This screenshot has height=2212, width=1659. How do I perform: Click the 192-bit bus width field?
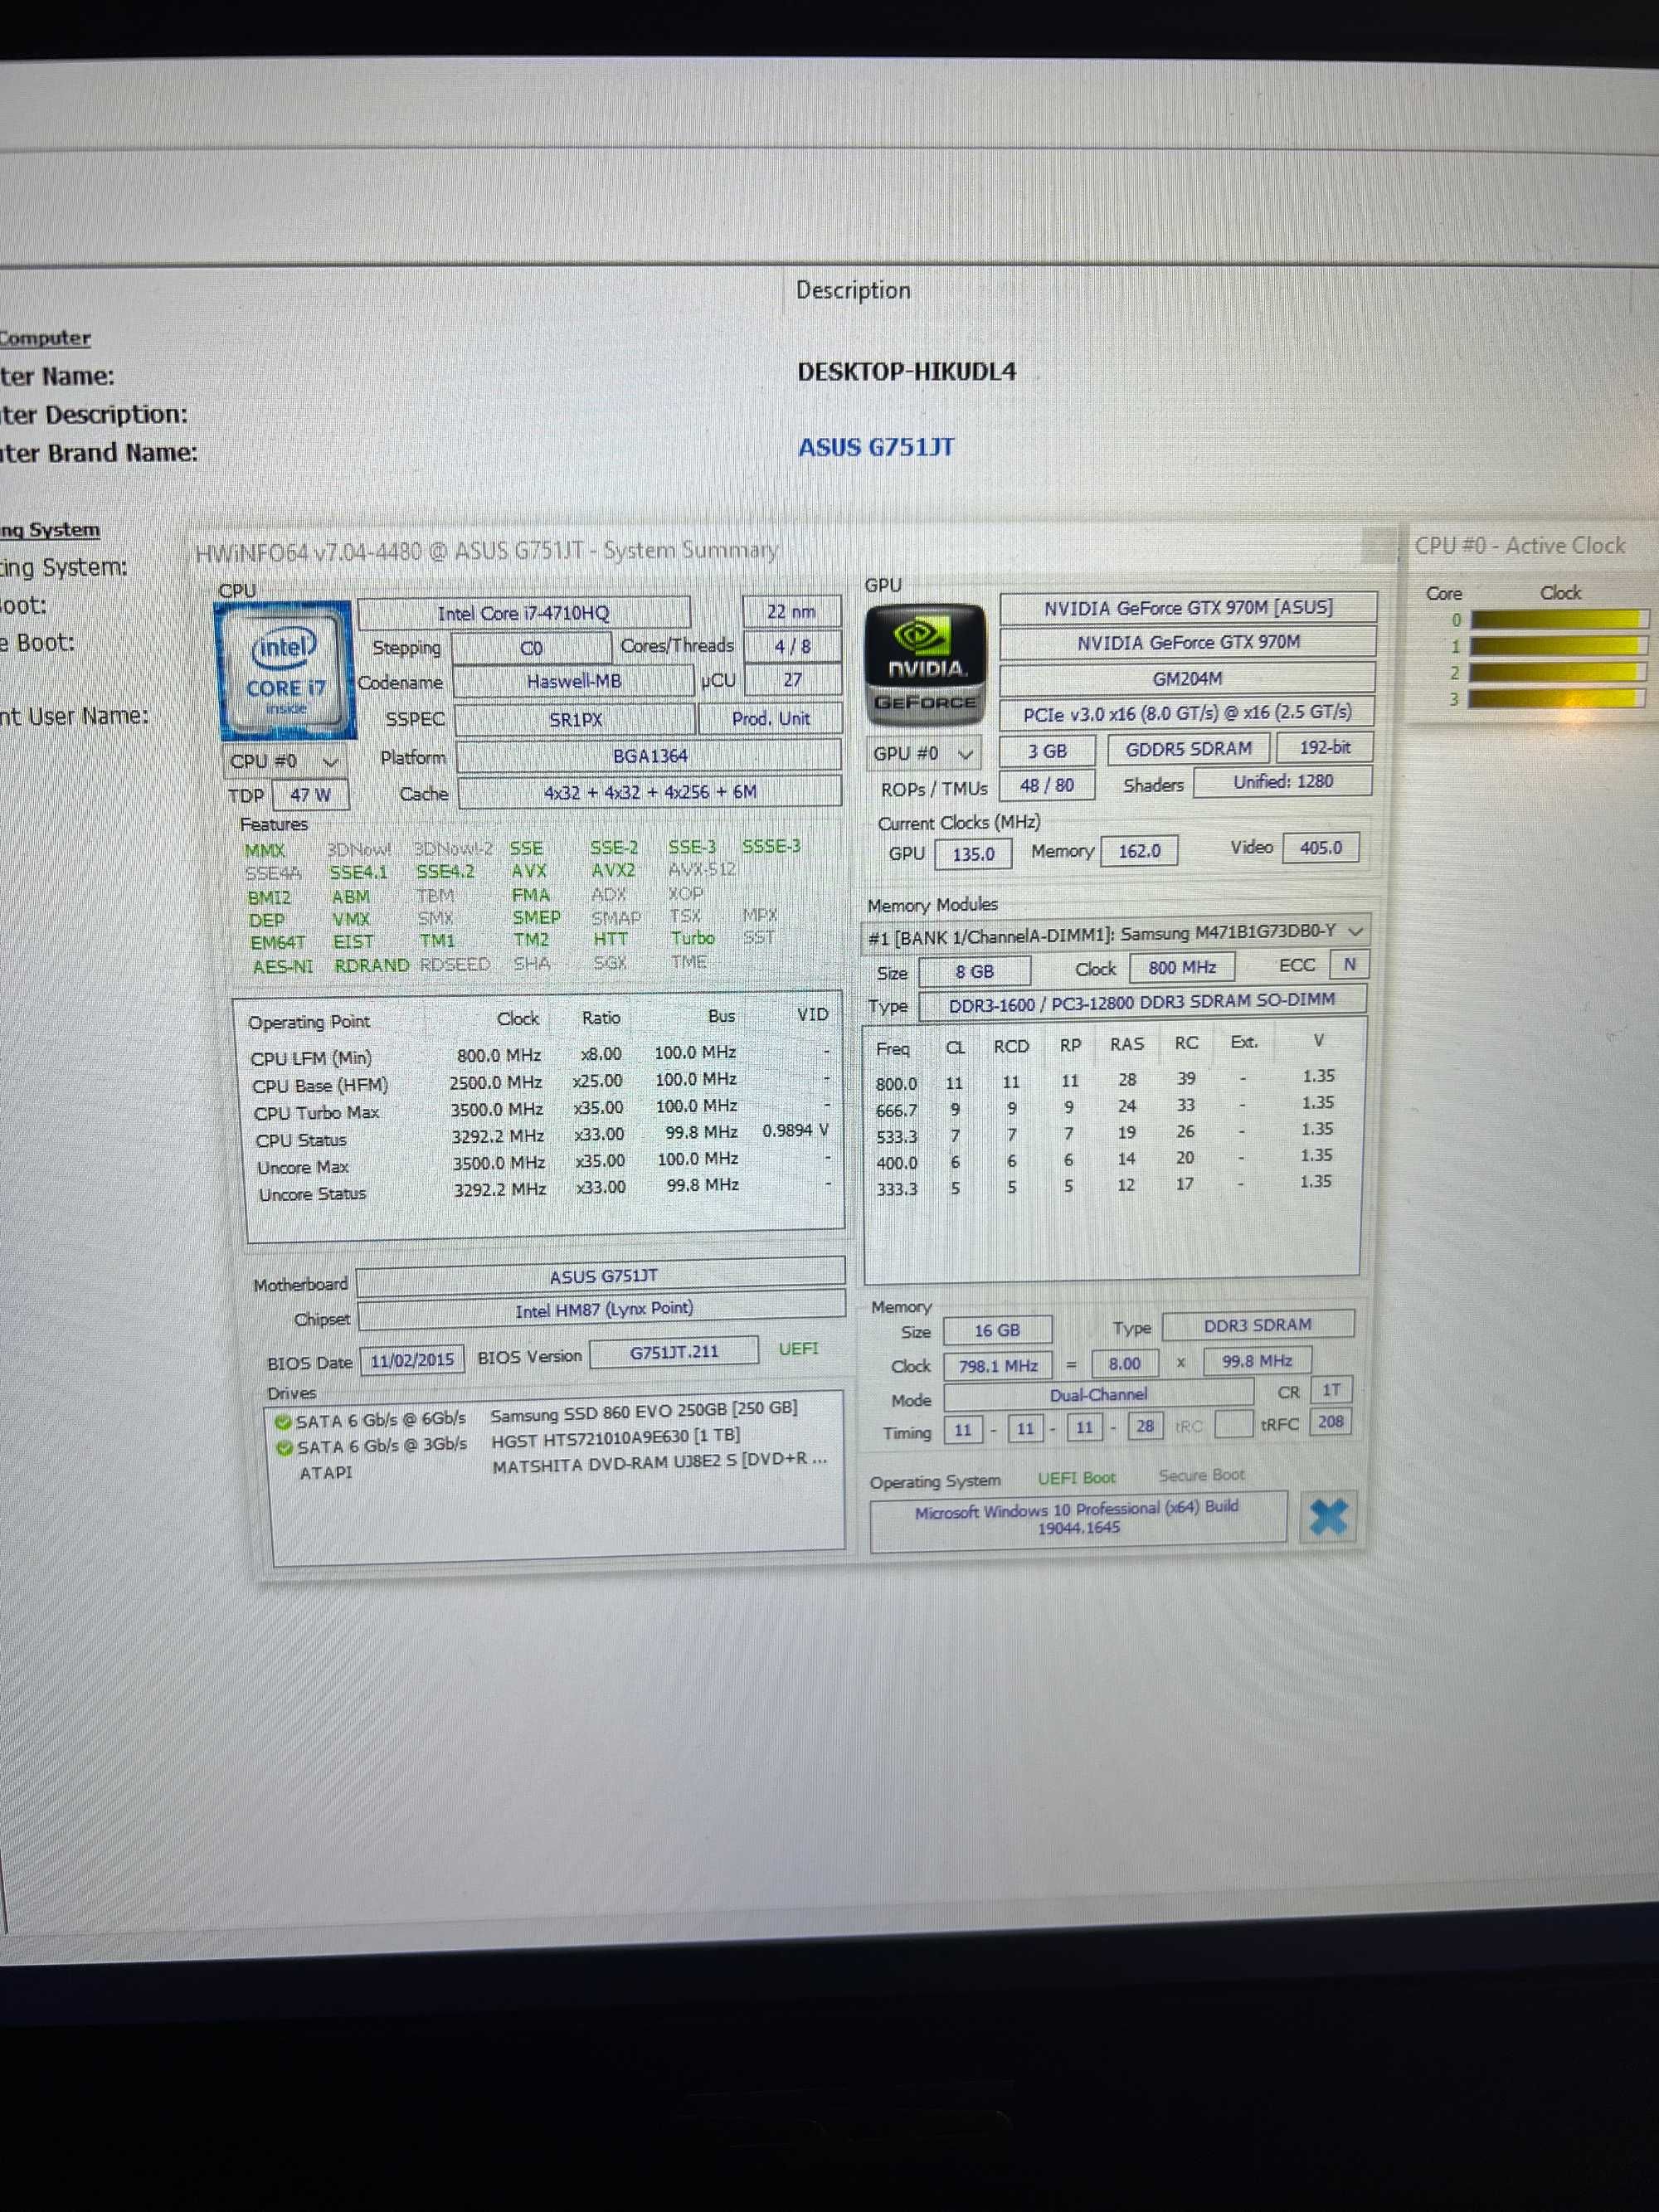pos(1325,747)
